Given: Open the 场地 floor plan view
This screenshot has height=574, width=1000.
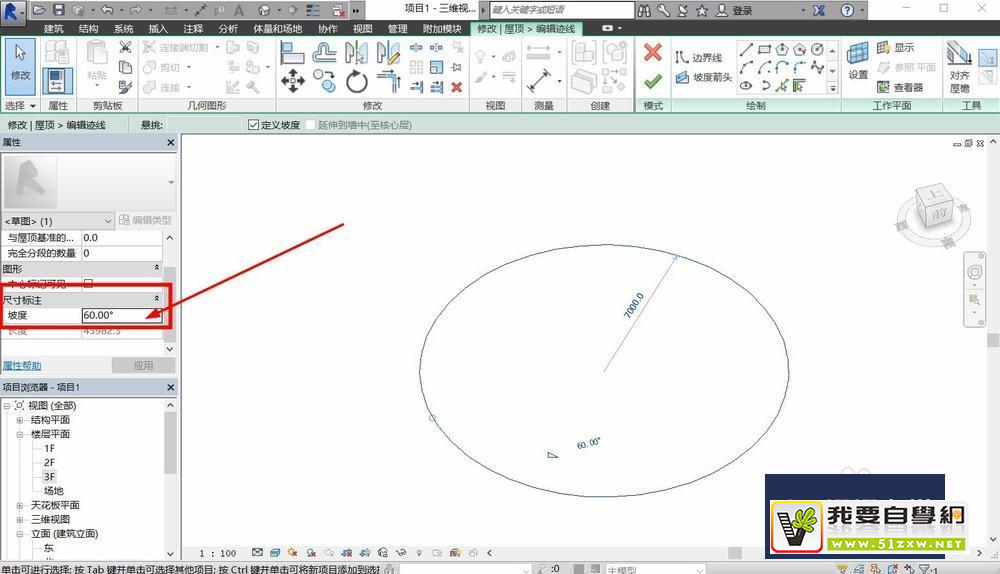Looking at the screenshot, I should 54,491.
